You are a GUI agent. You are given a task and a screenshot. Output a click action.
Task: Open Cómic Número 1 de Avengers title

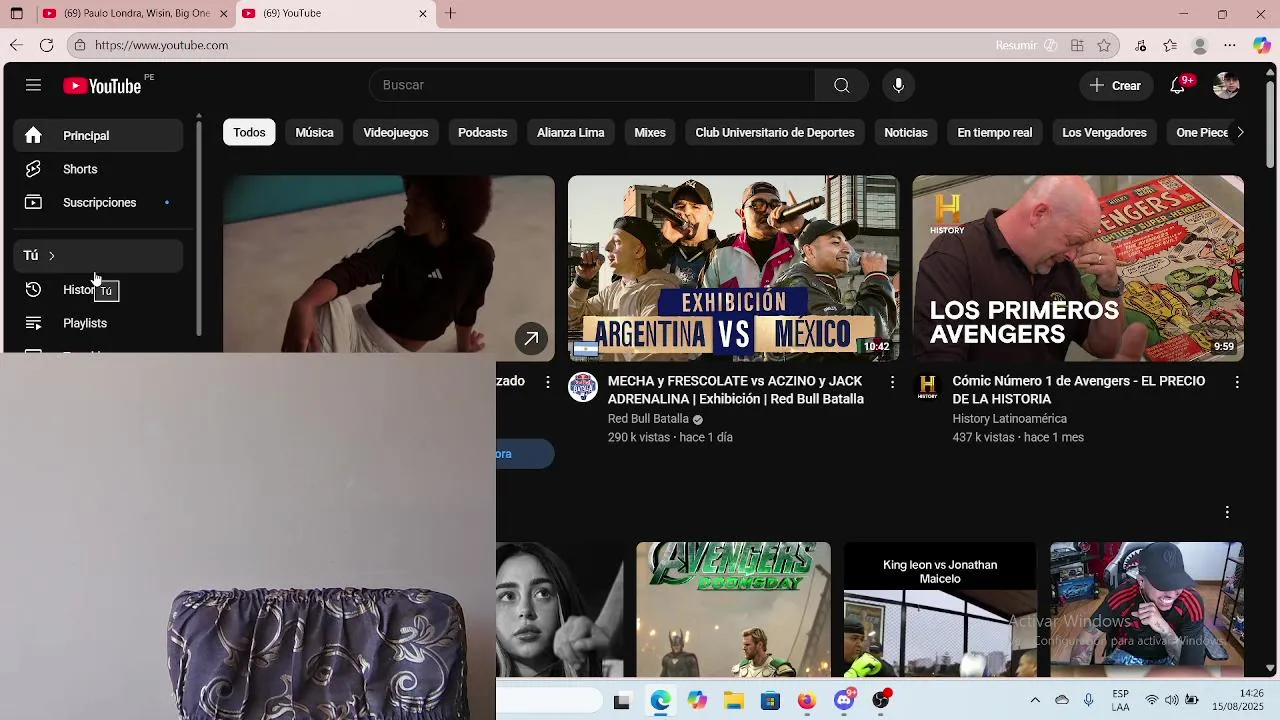pyautogui.click(x=1079, y=390)
